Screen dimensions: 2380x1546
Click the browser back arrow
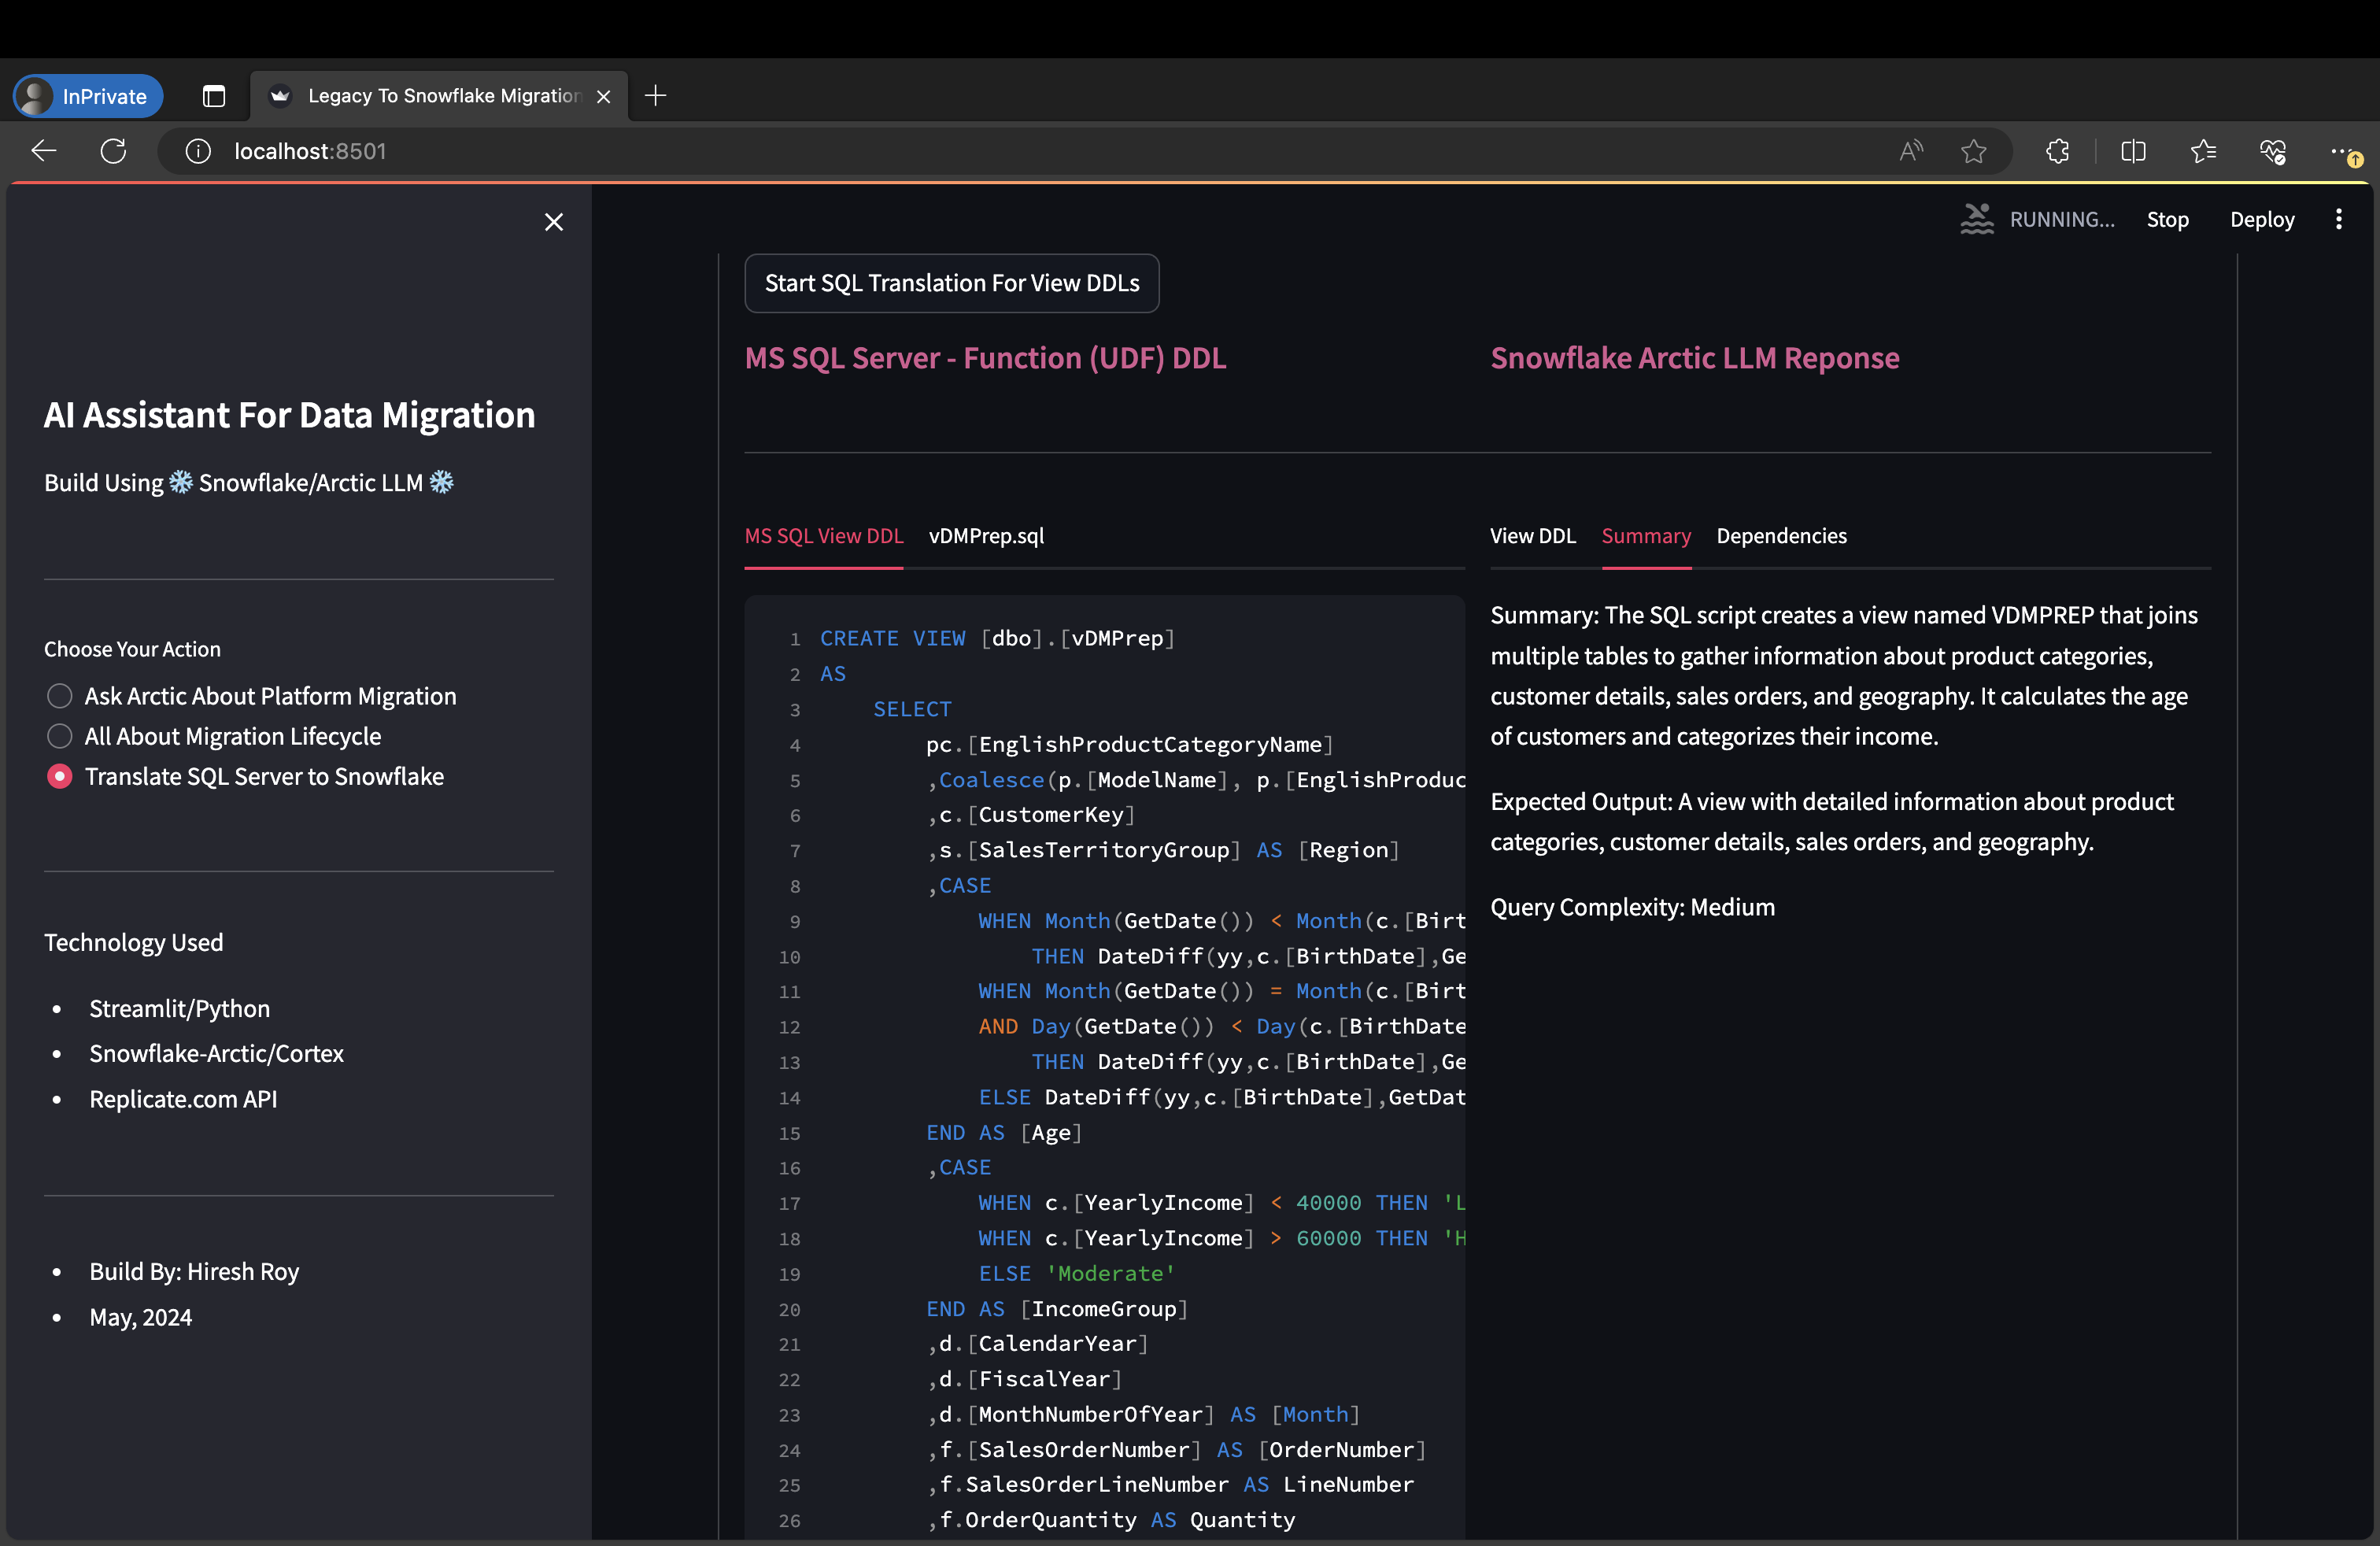pyautogui.click(x=44, y=151)
